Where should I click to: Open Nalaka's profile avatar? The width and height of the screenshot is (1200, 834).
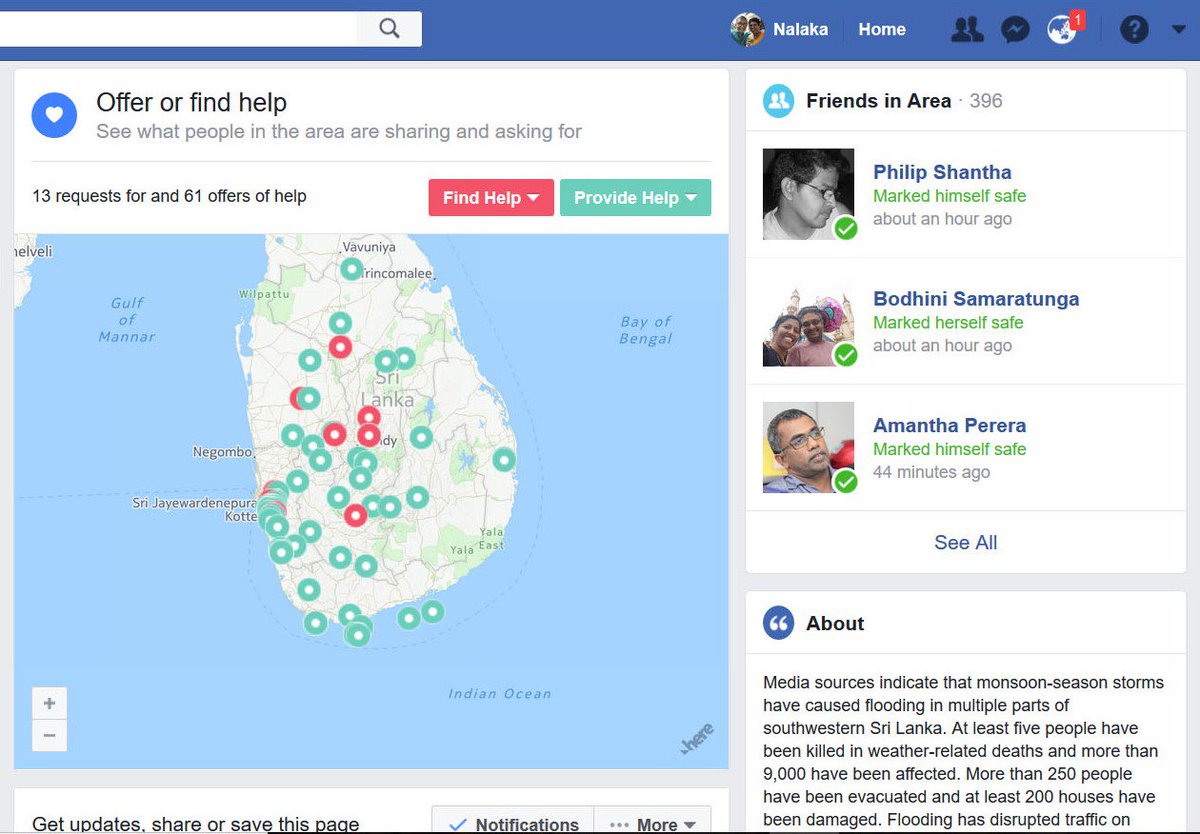747,29
